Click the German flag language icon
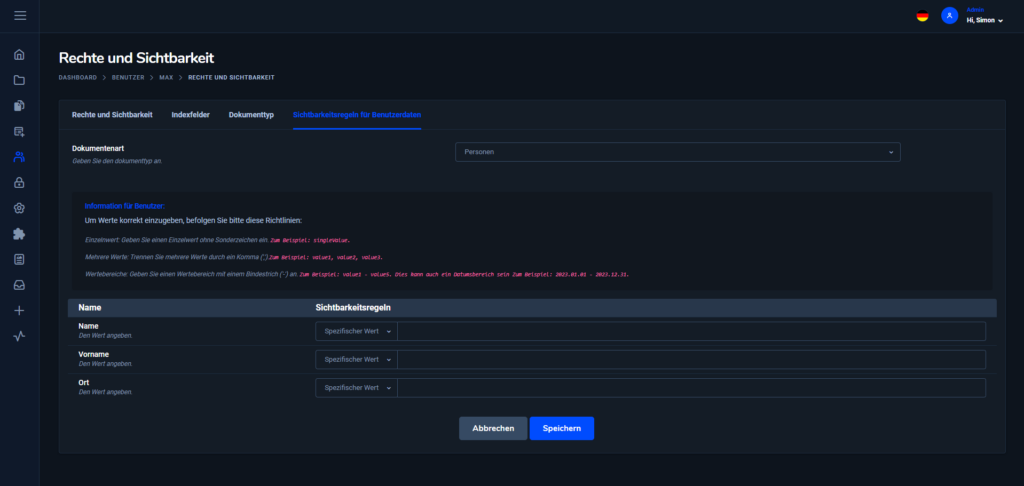The image size is (1024, 486). (922, 16)
